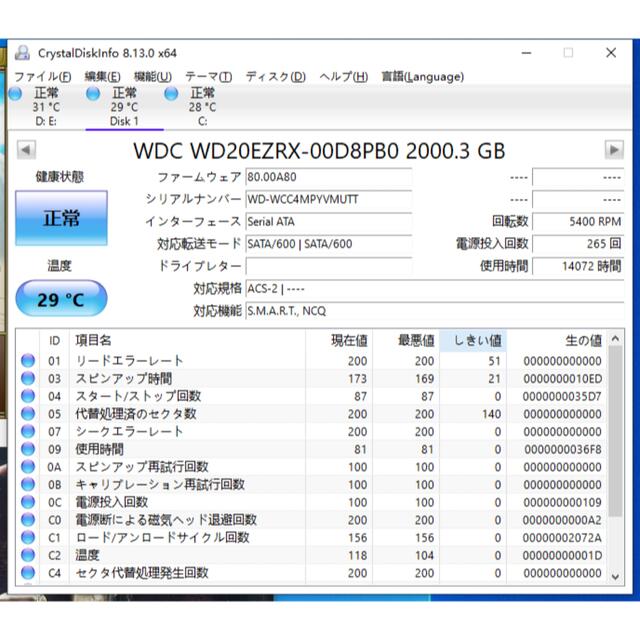Click status orb of row 09 使用時間
Screen dimensions: 640x640
tap(28, 449)
